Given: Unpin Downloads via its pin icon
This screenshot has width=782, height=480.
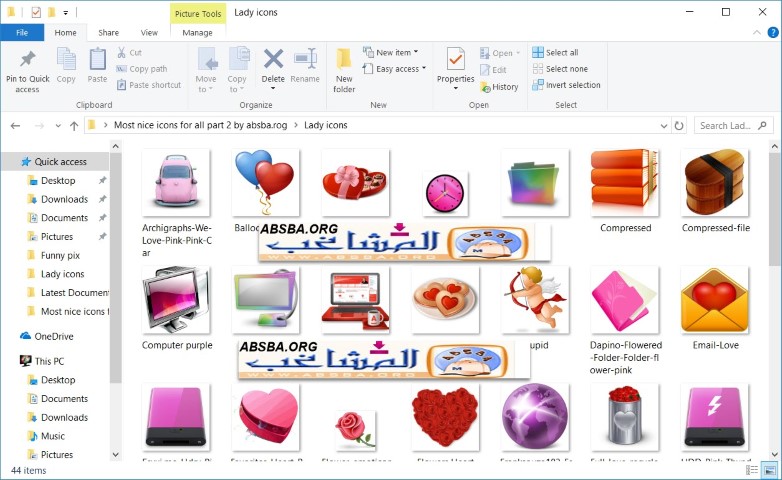Looking at the screenshot, I should click(102, 199).
